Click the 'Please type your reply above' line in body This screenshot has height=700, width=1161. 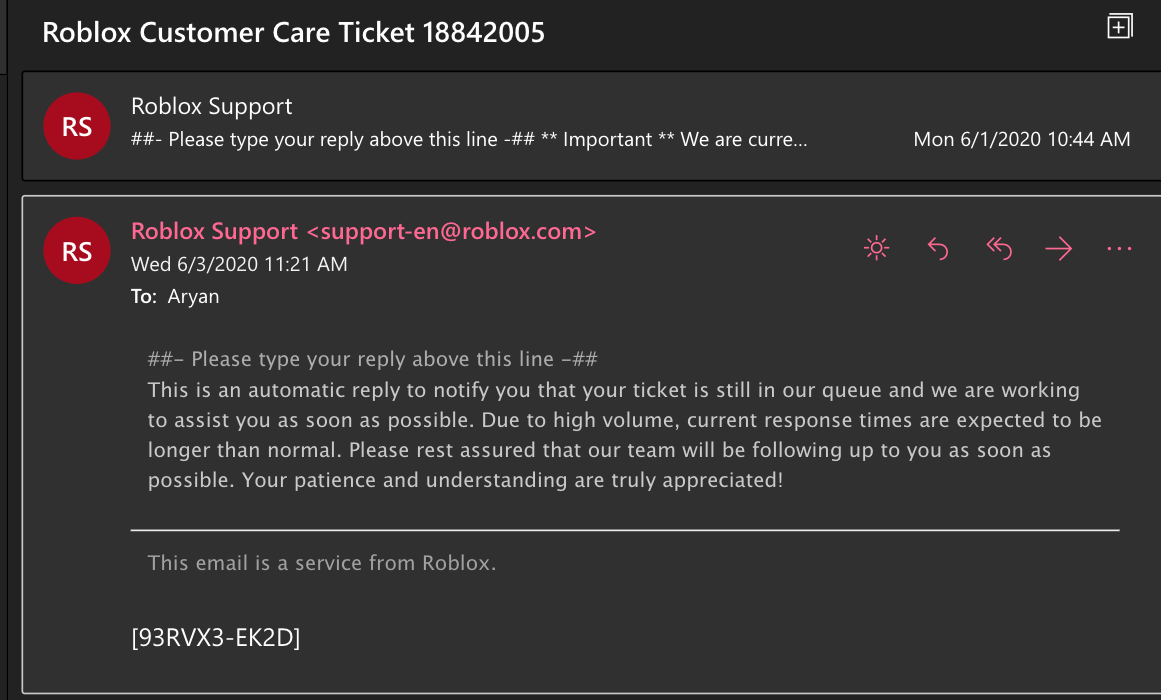[x=372, y=360]
